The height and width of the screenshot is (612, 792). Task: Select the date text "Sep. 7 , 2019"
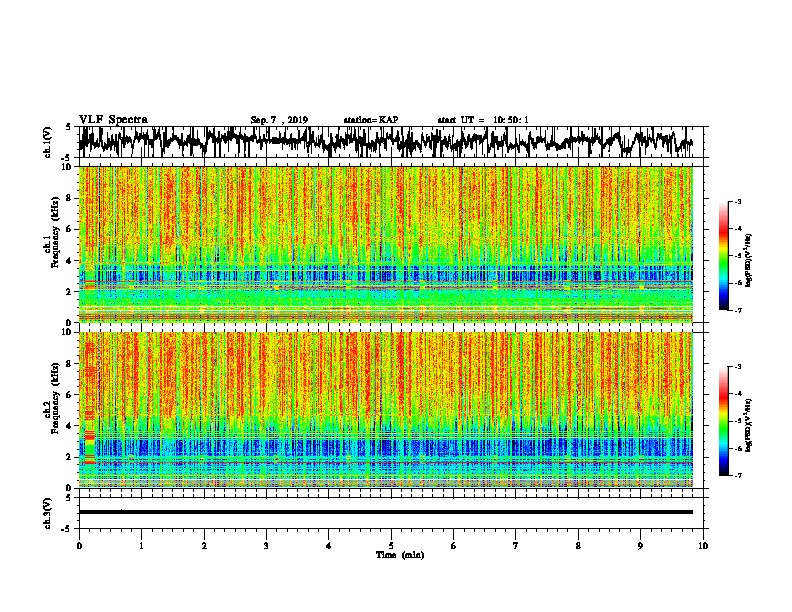pos(279,120)
